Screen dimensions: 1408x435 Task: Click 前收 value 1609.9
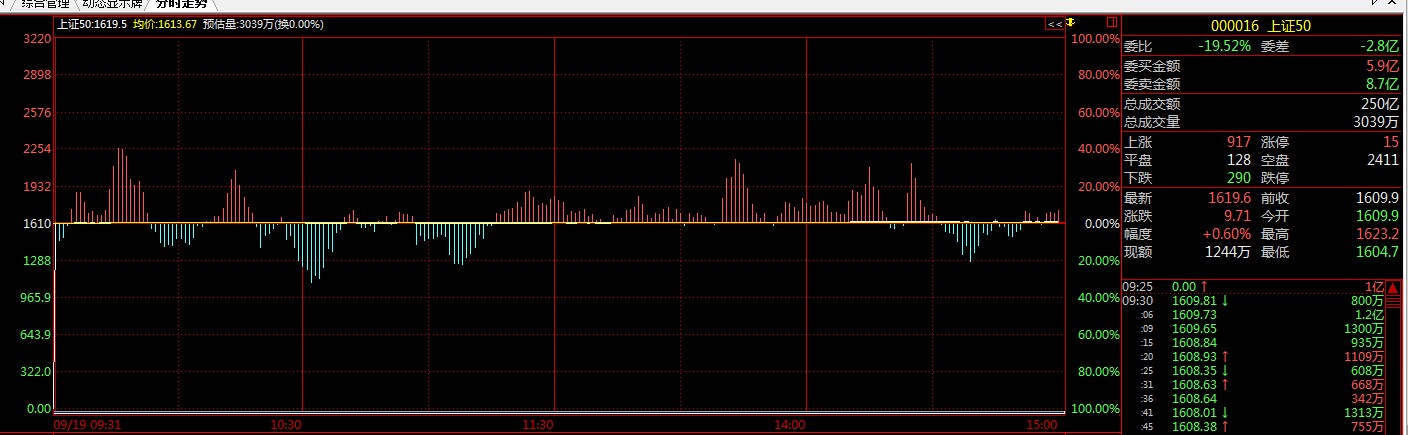[x=1376, y=198]
